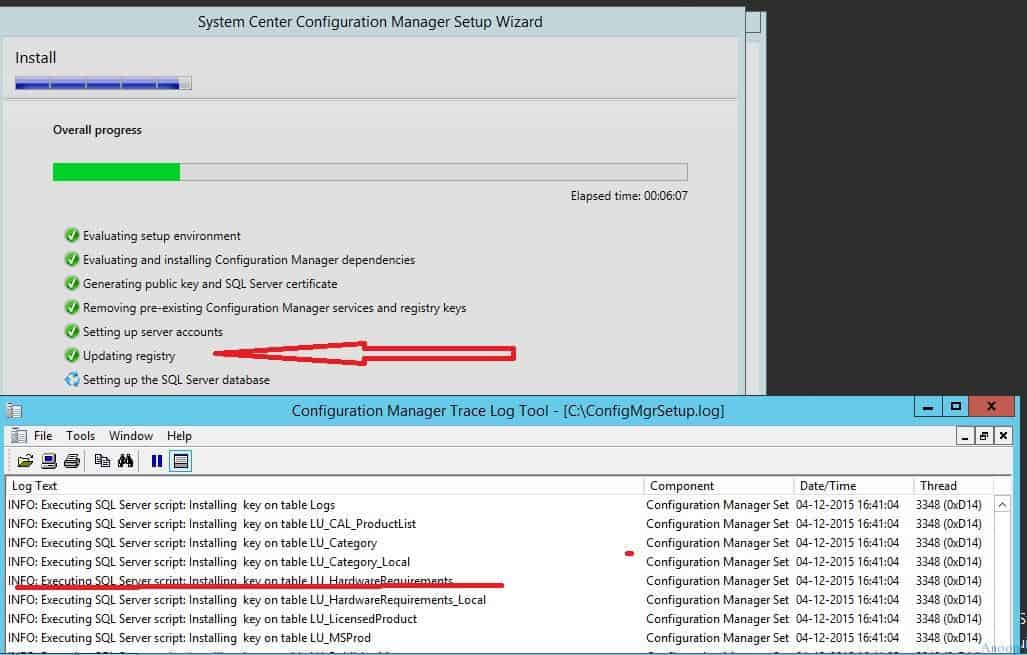
Task: Restore the inner log document window
Action: 984,436
